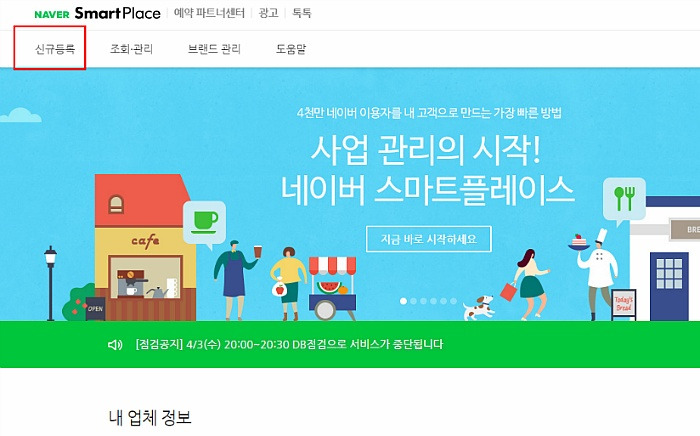Click the chef holding a cake

(x=595, y=274)
